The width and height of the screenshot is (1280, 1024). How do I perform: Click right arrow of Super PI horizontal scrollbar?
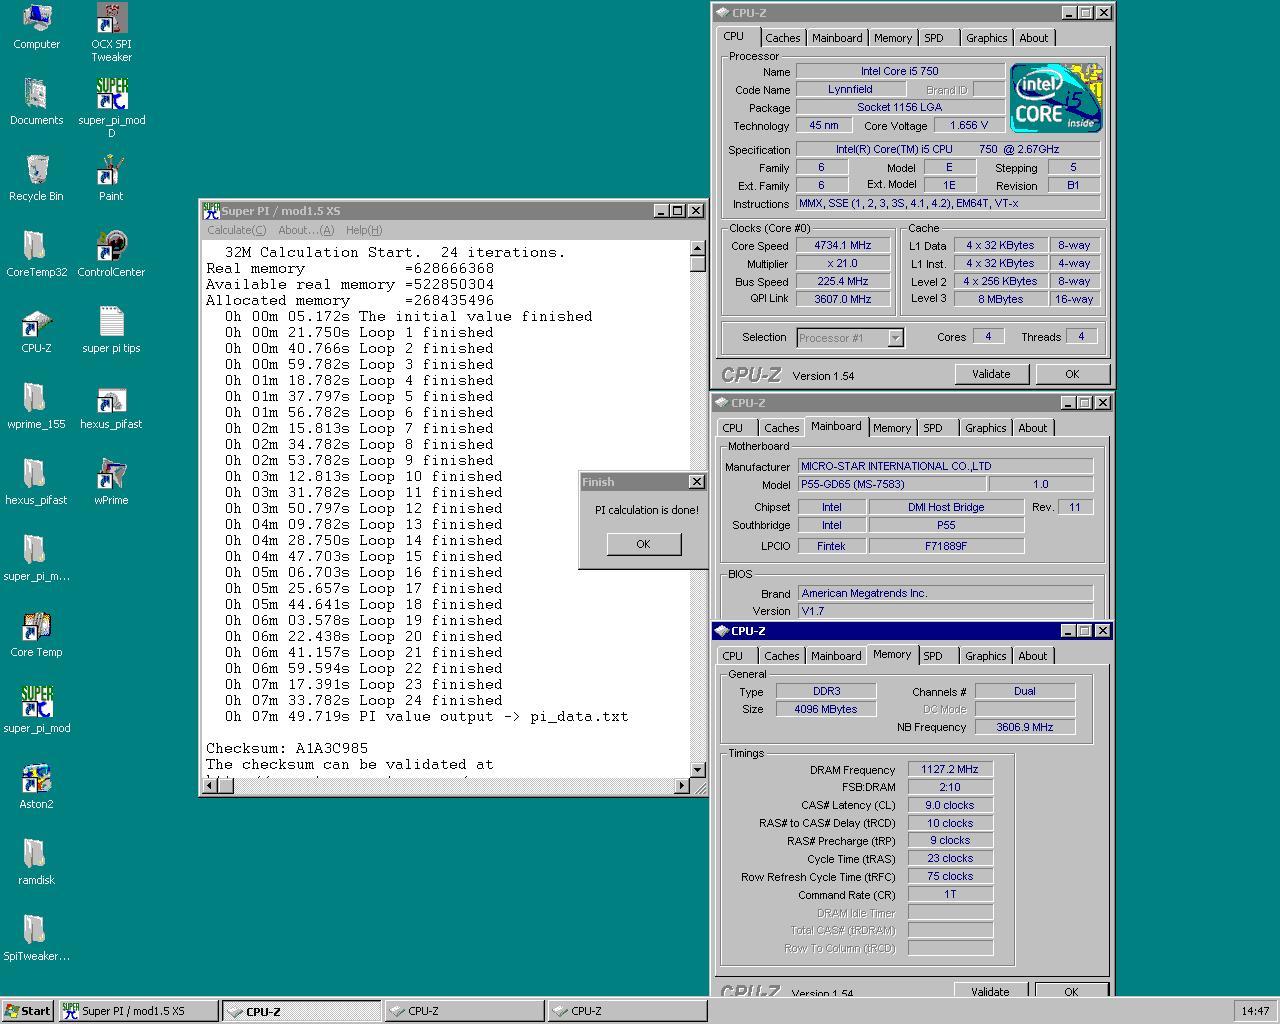682,786
